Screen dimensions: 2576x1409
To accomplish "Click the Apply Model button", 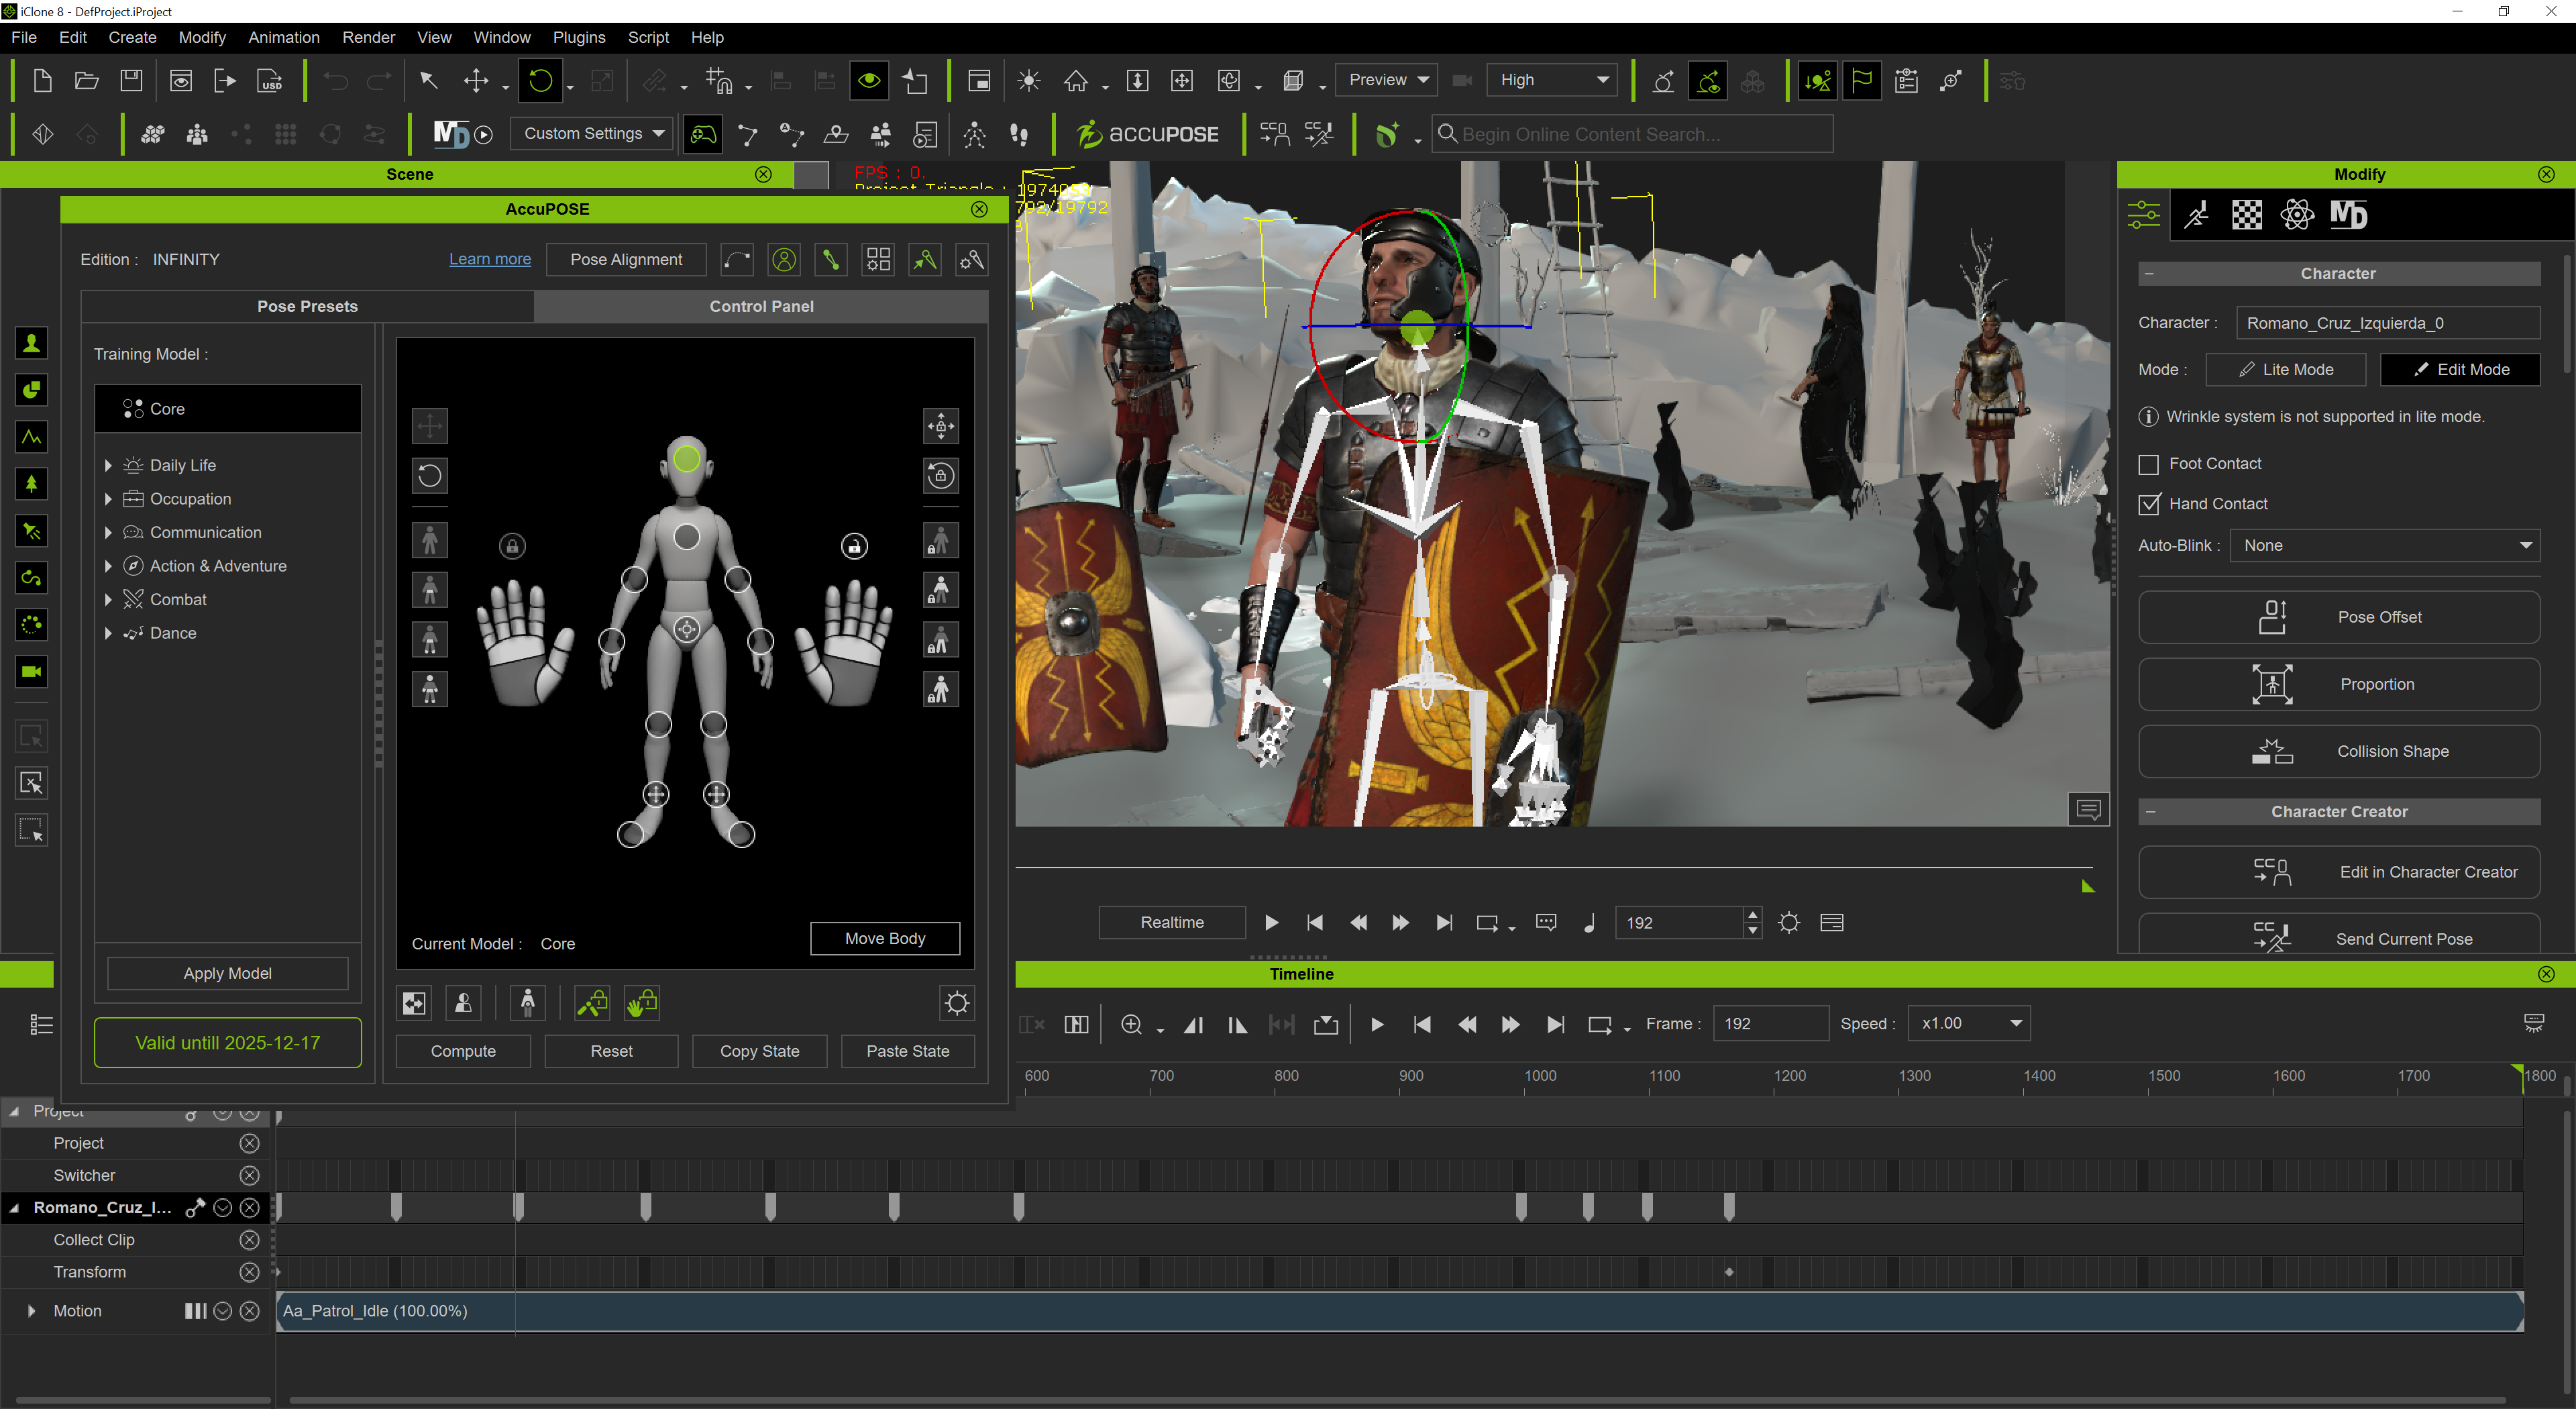I will (227, 974).
